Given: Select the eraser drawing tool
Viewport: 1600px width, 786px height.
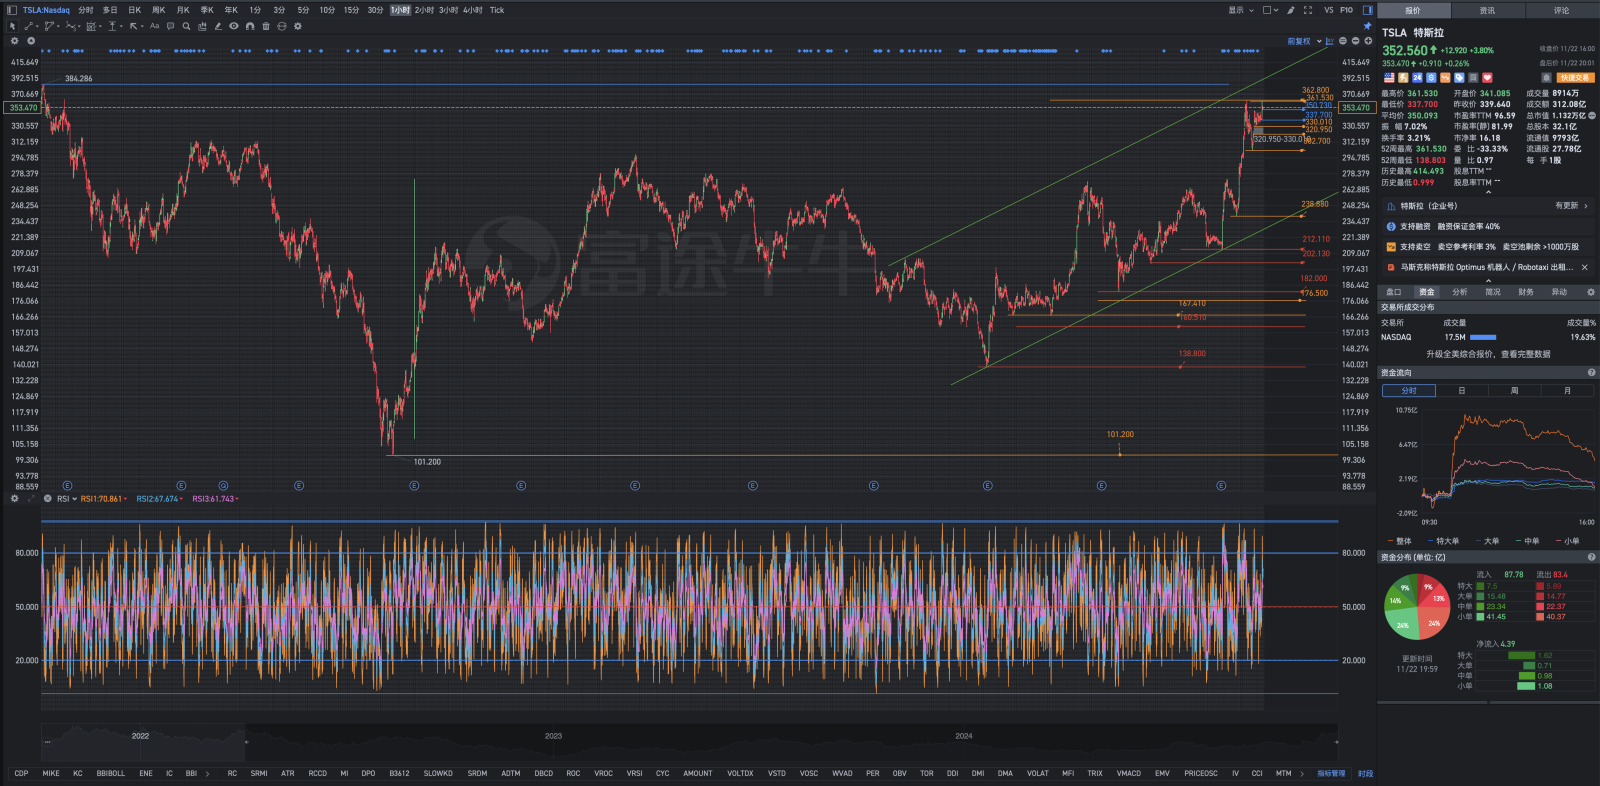Looking at the screenshot, I should [218, 26].
